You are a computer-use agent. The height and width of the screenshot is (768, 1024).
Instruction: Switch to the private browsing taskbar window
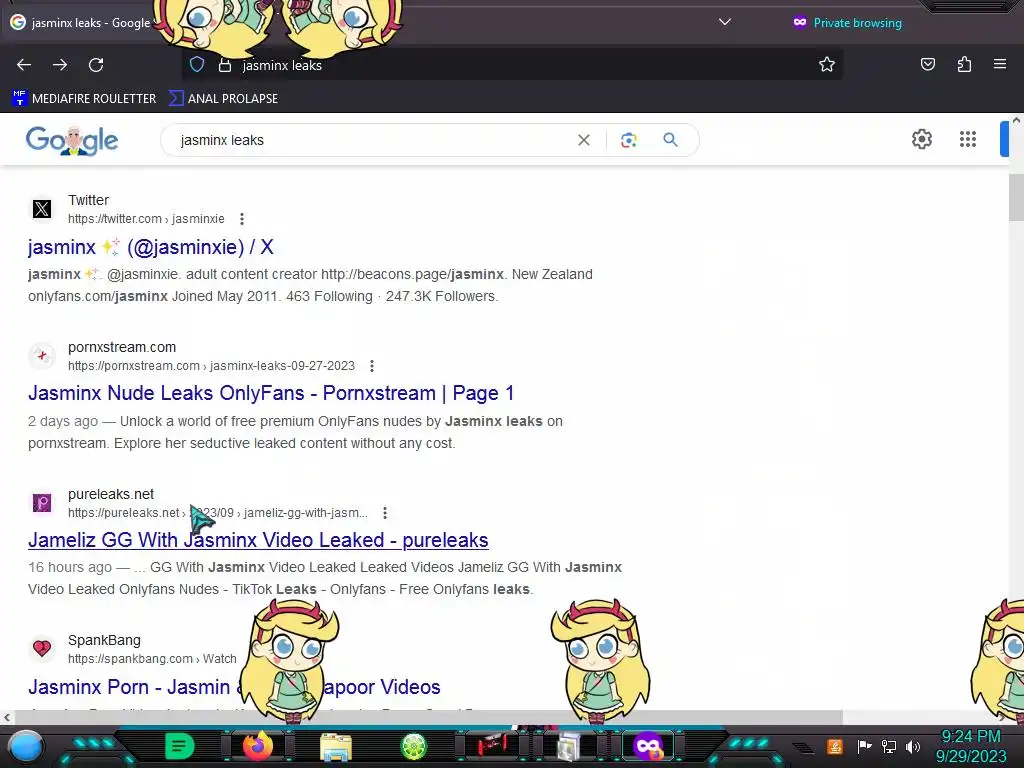[x=647, y=746]
